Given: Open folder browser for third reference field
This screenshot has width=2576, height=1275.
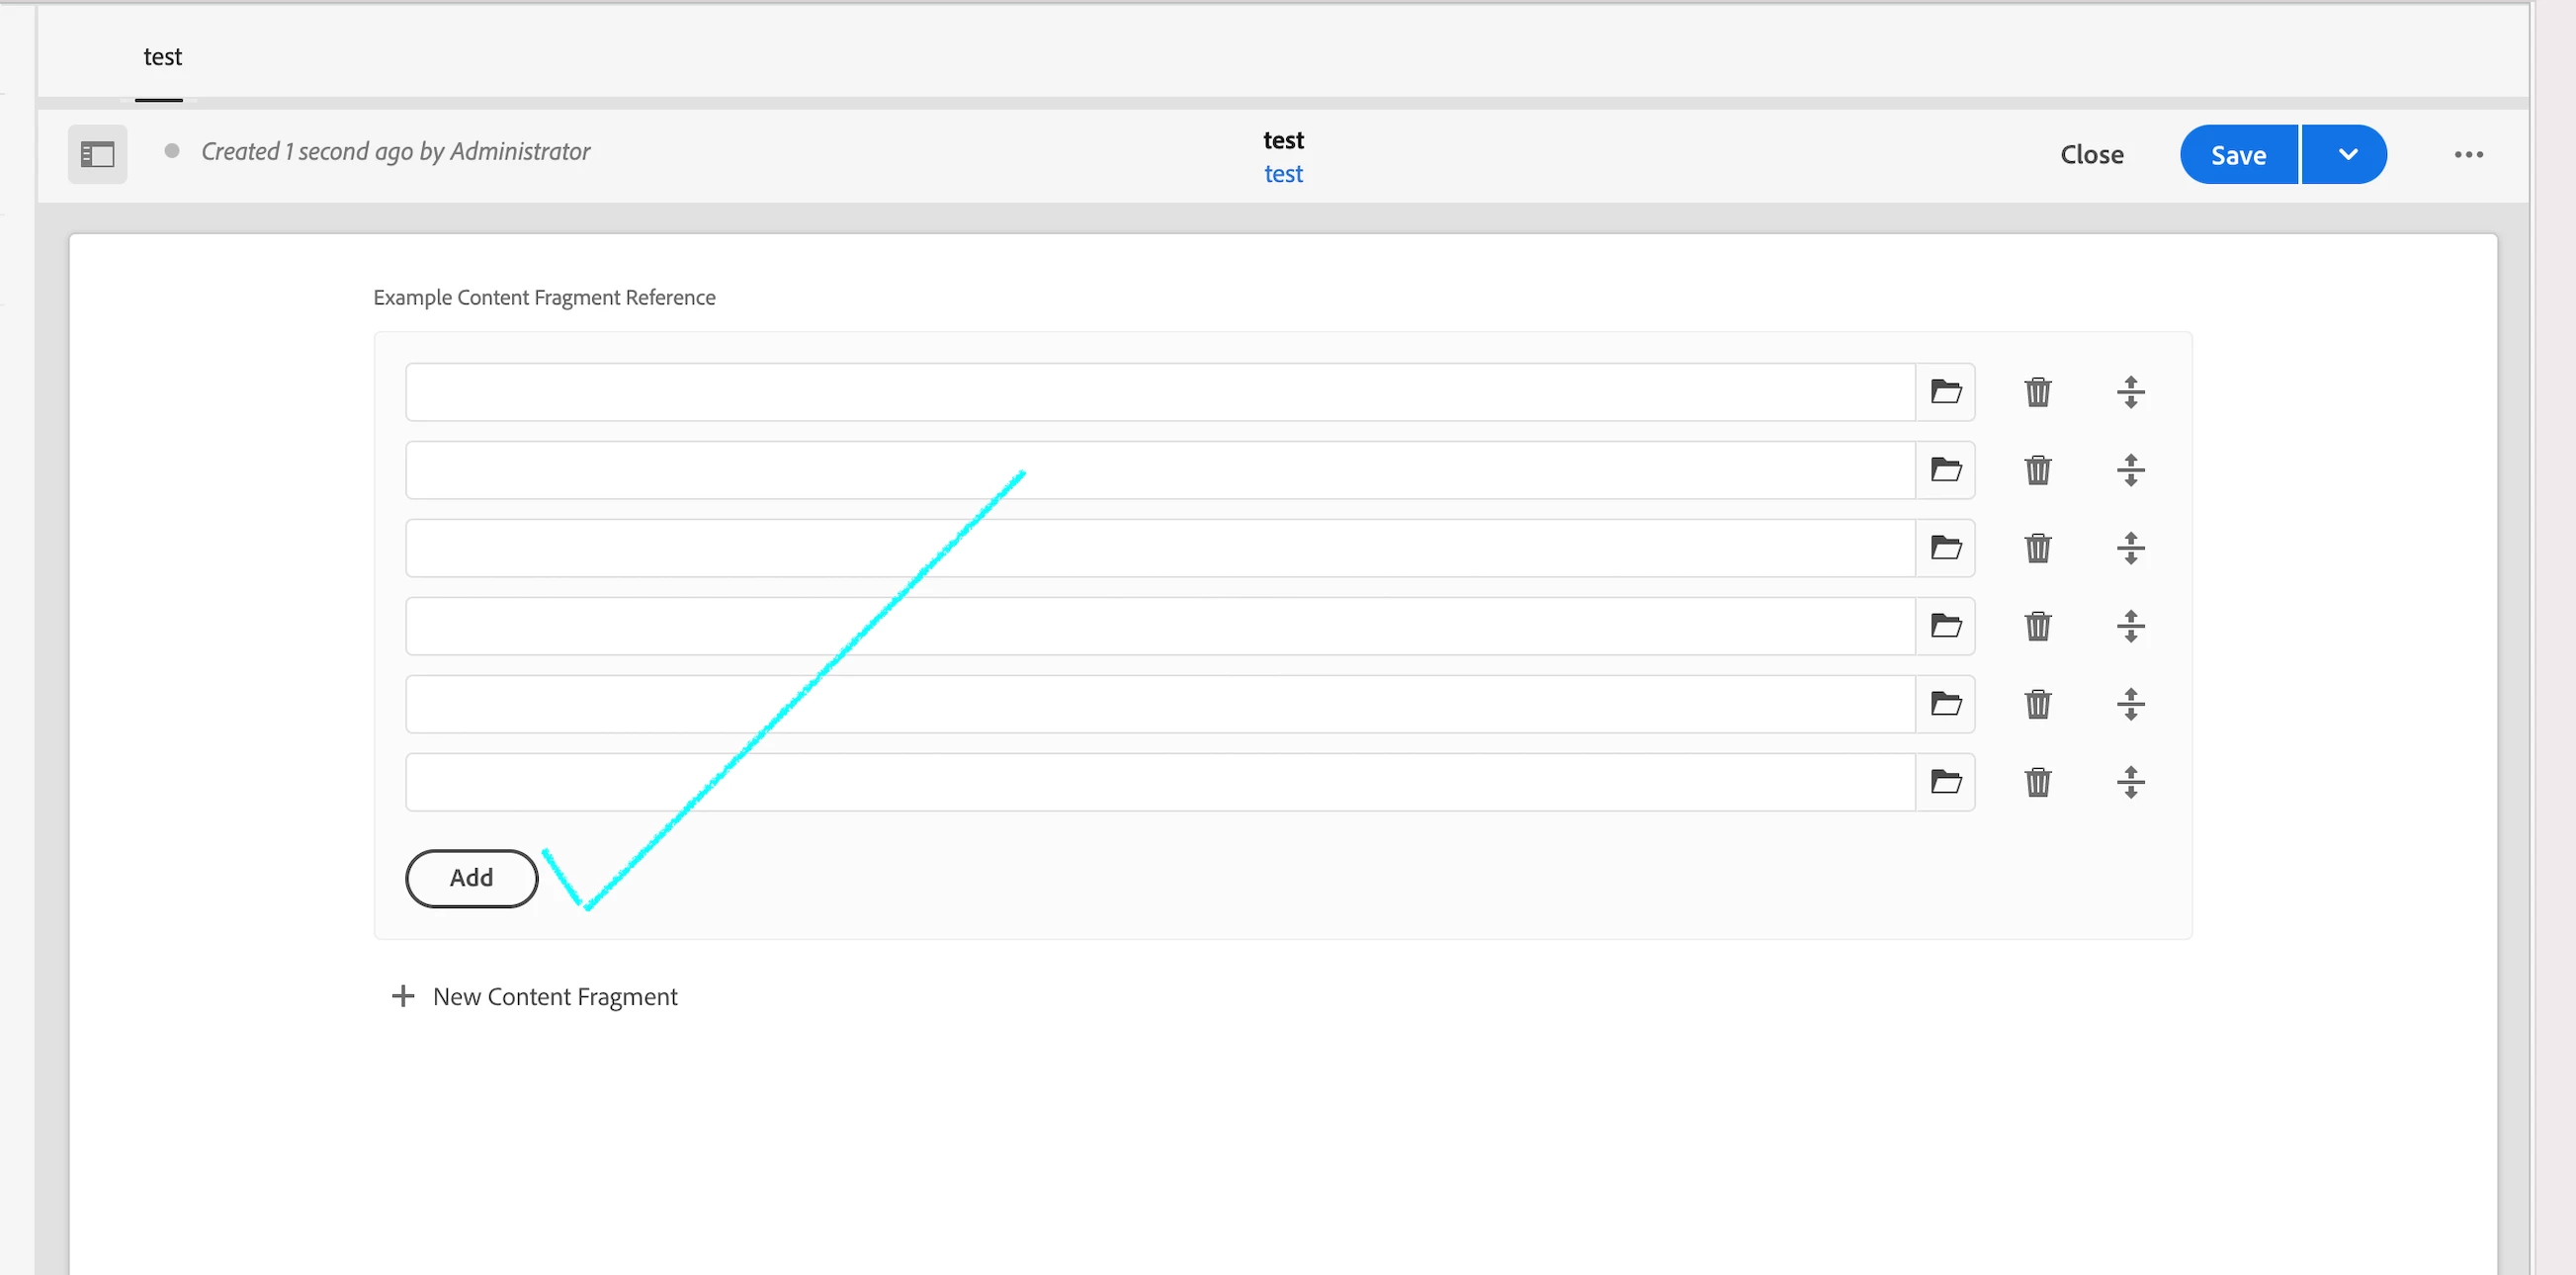Looking at the screenshot, I should [1945, 548].
